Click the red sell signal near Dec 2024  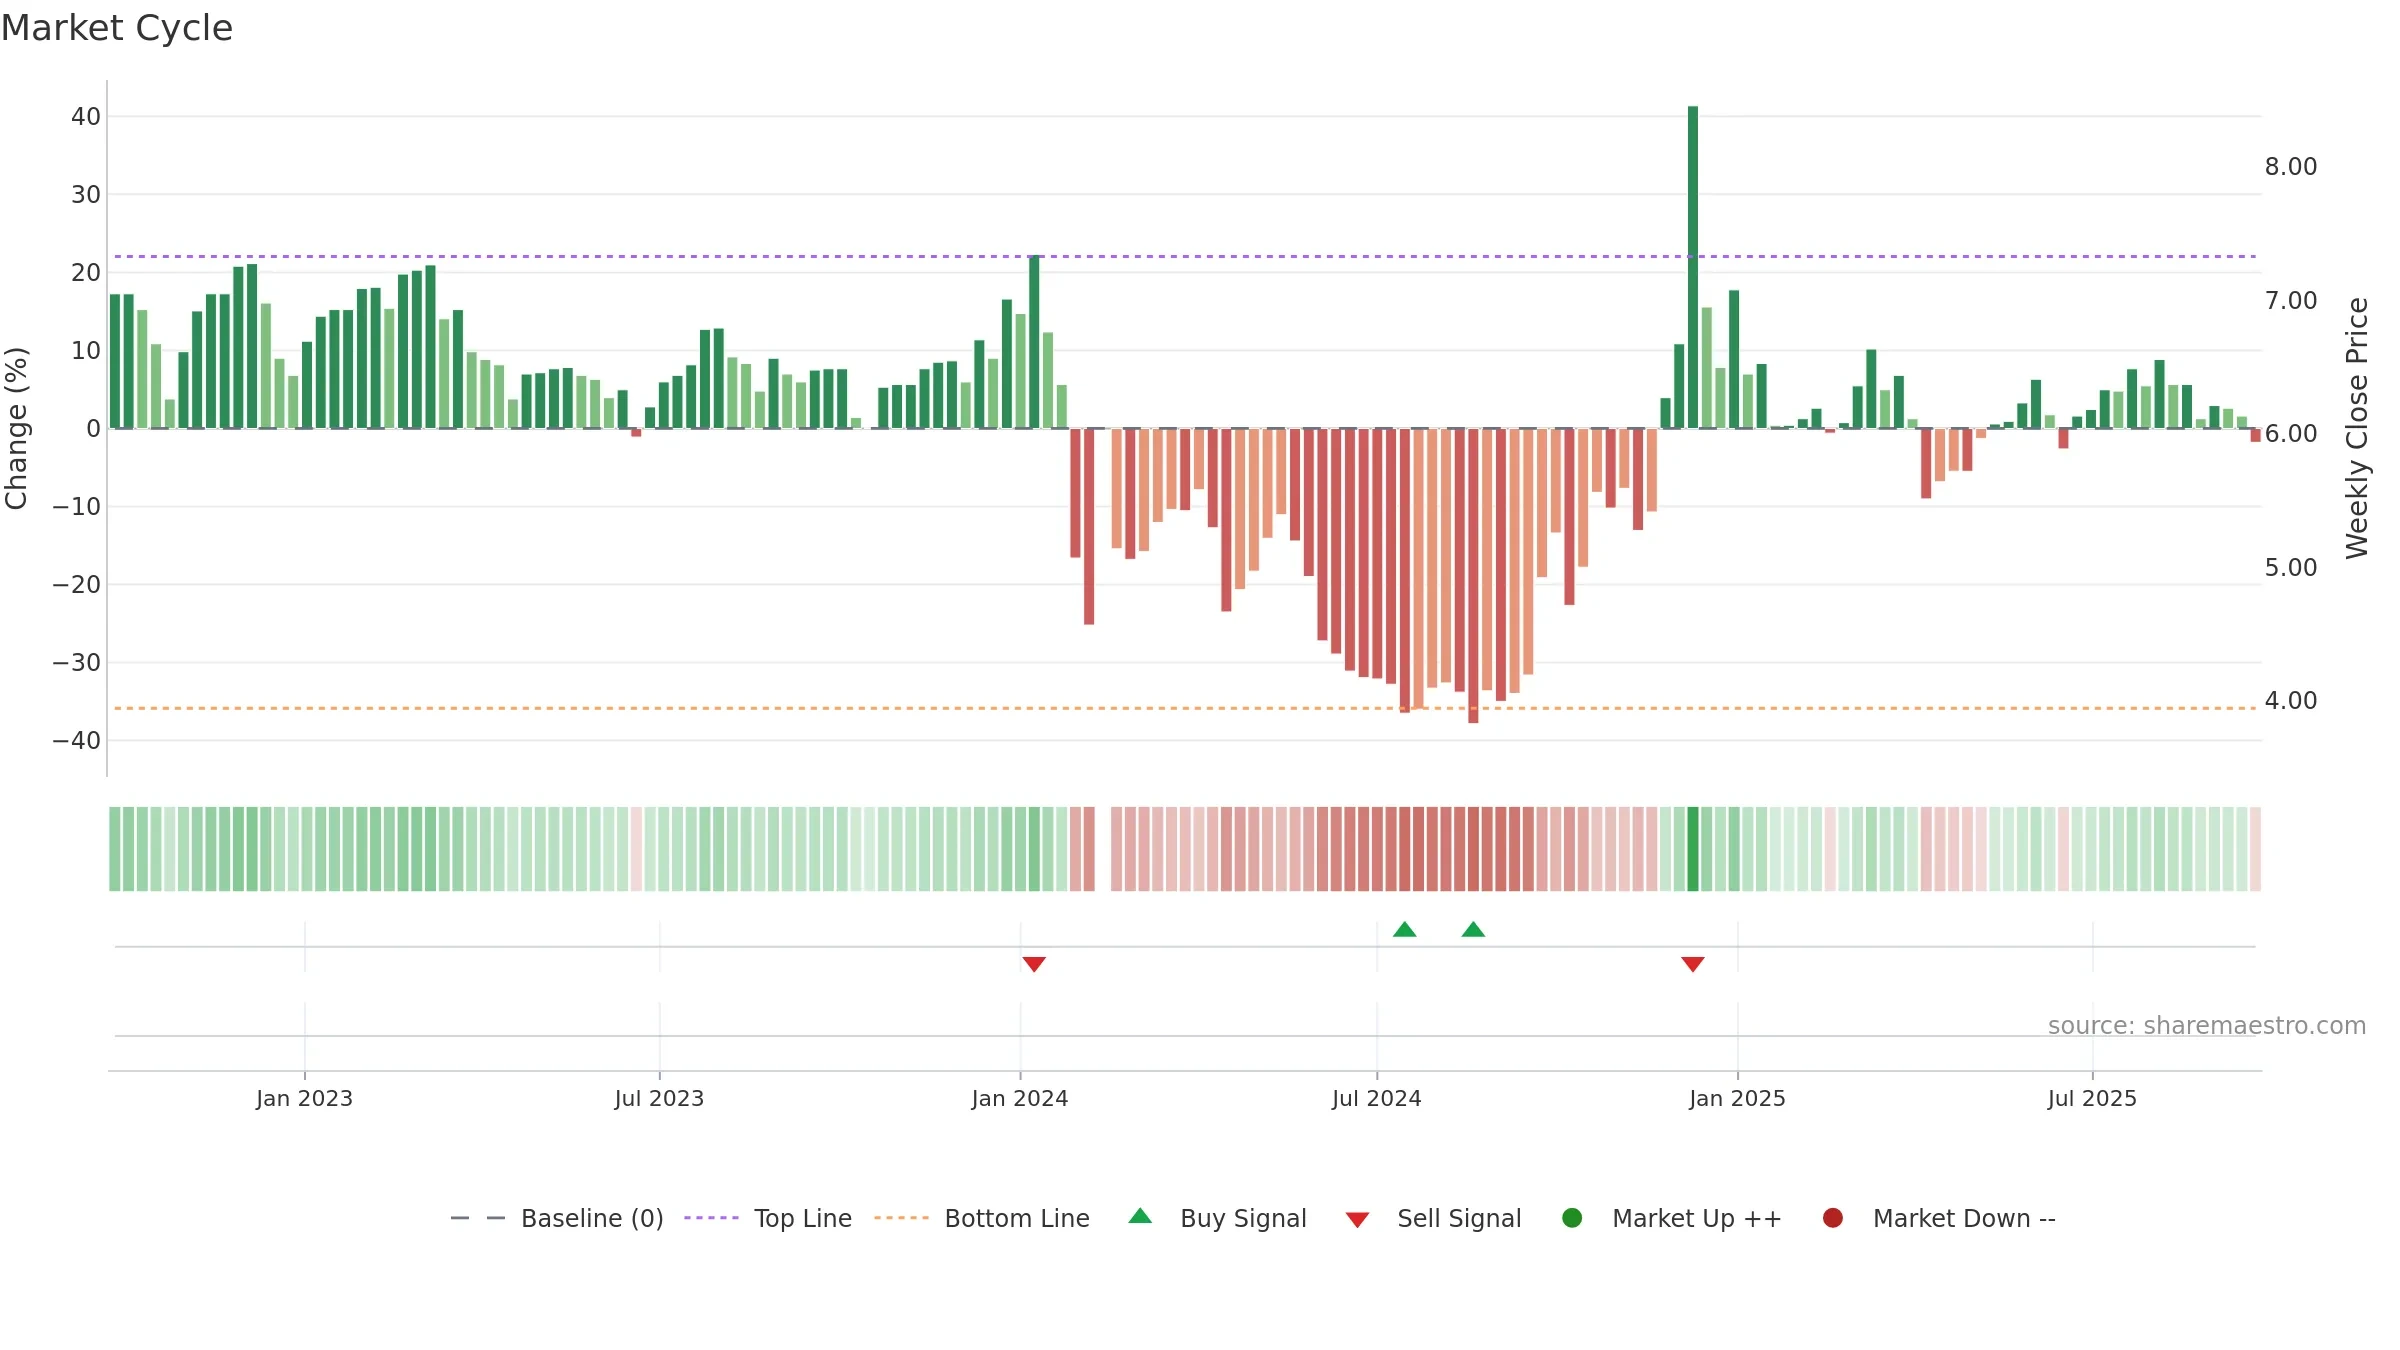[1693, 964]
